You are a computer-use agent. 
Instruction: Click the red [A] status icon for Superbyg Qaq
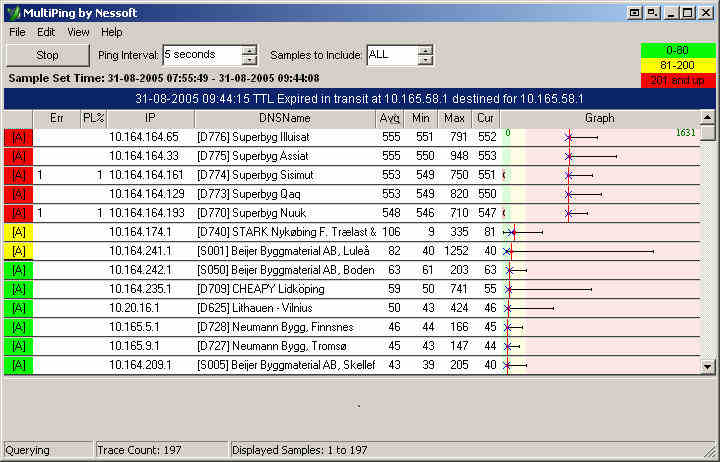coord(18,194)
